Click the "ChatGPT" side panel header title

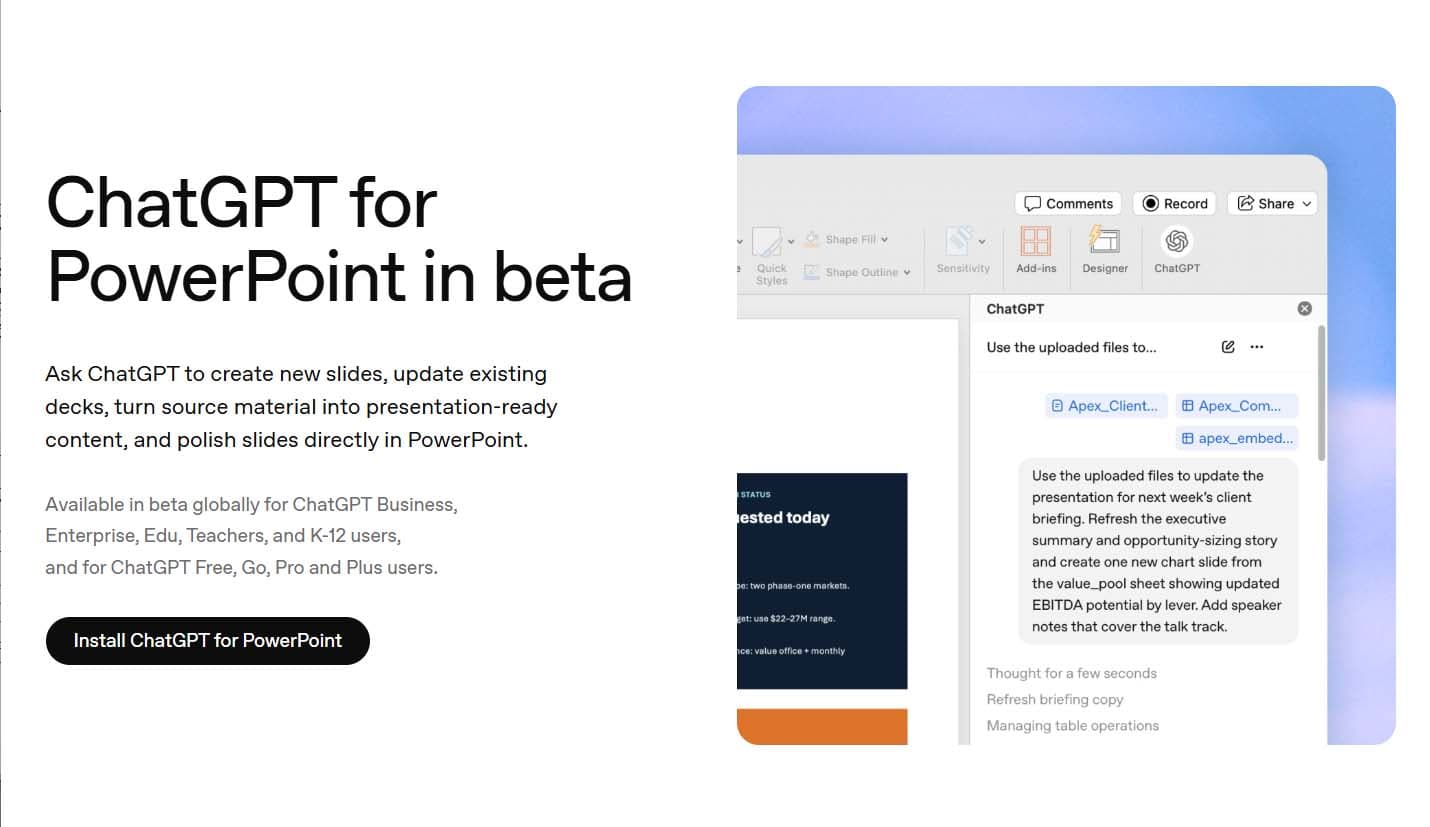(x=1015, y=309)
